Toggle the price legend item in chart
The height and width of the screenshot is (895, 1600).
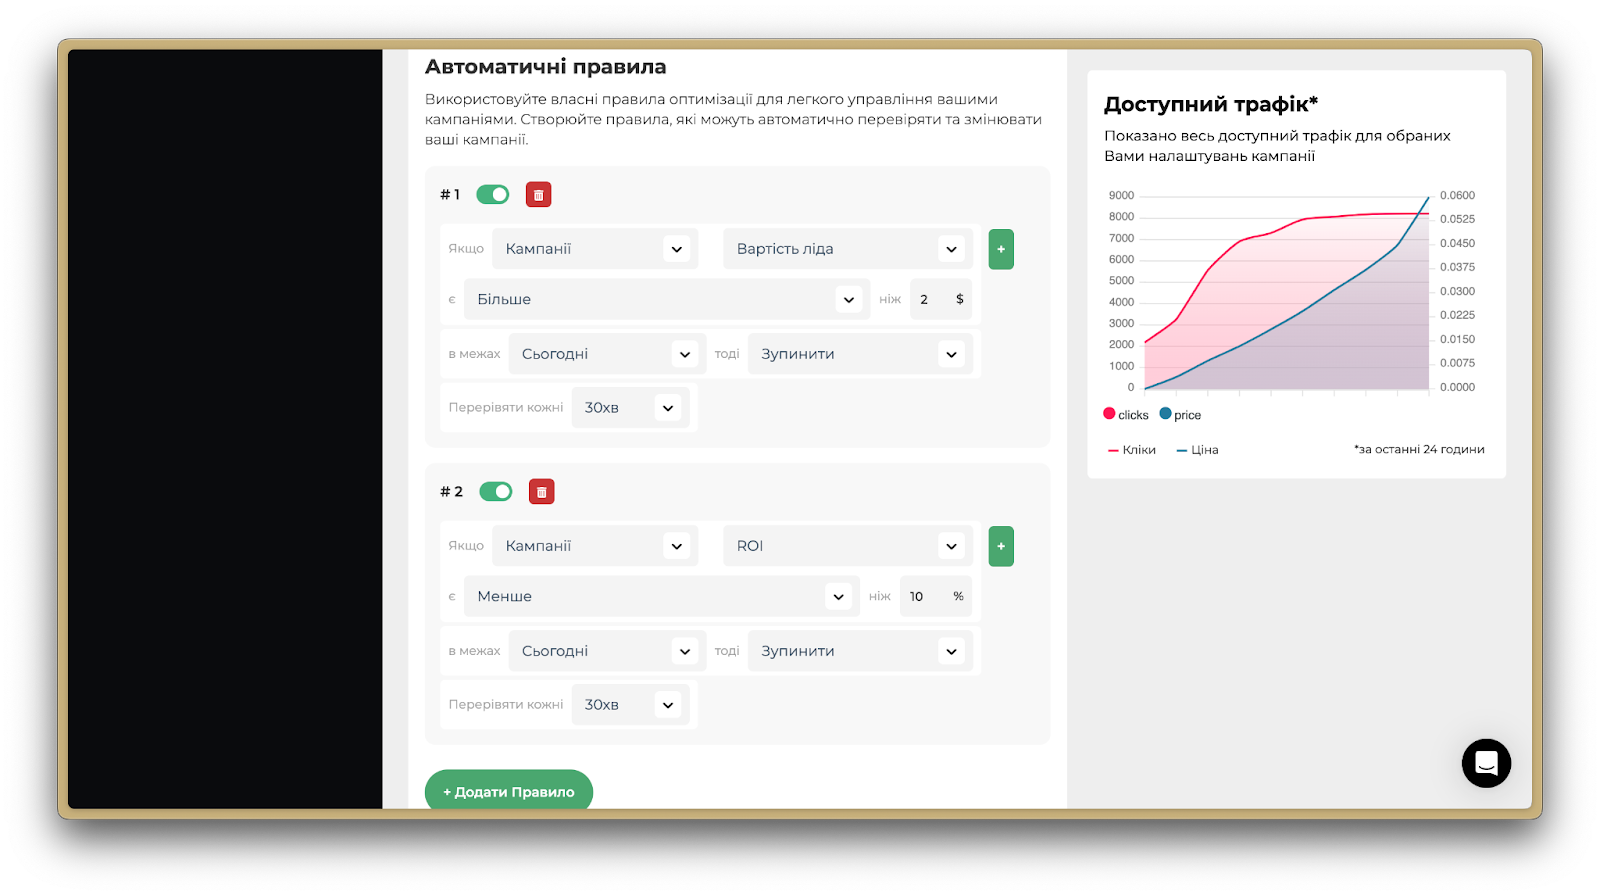[1180, 415]
